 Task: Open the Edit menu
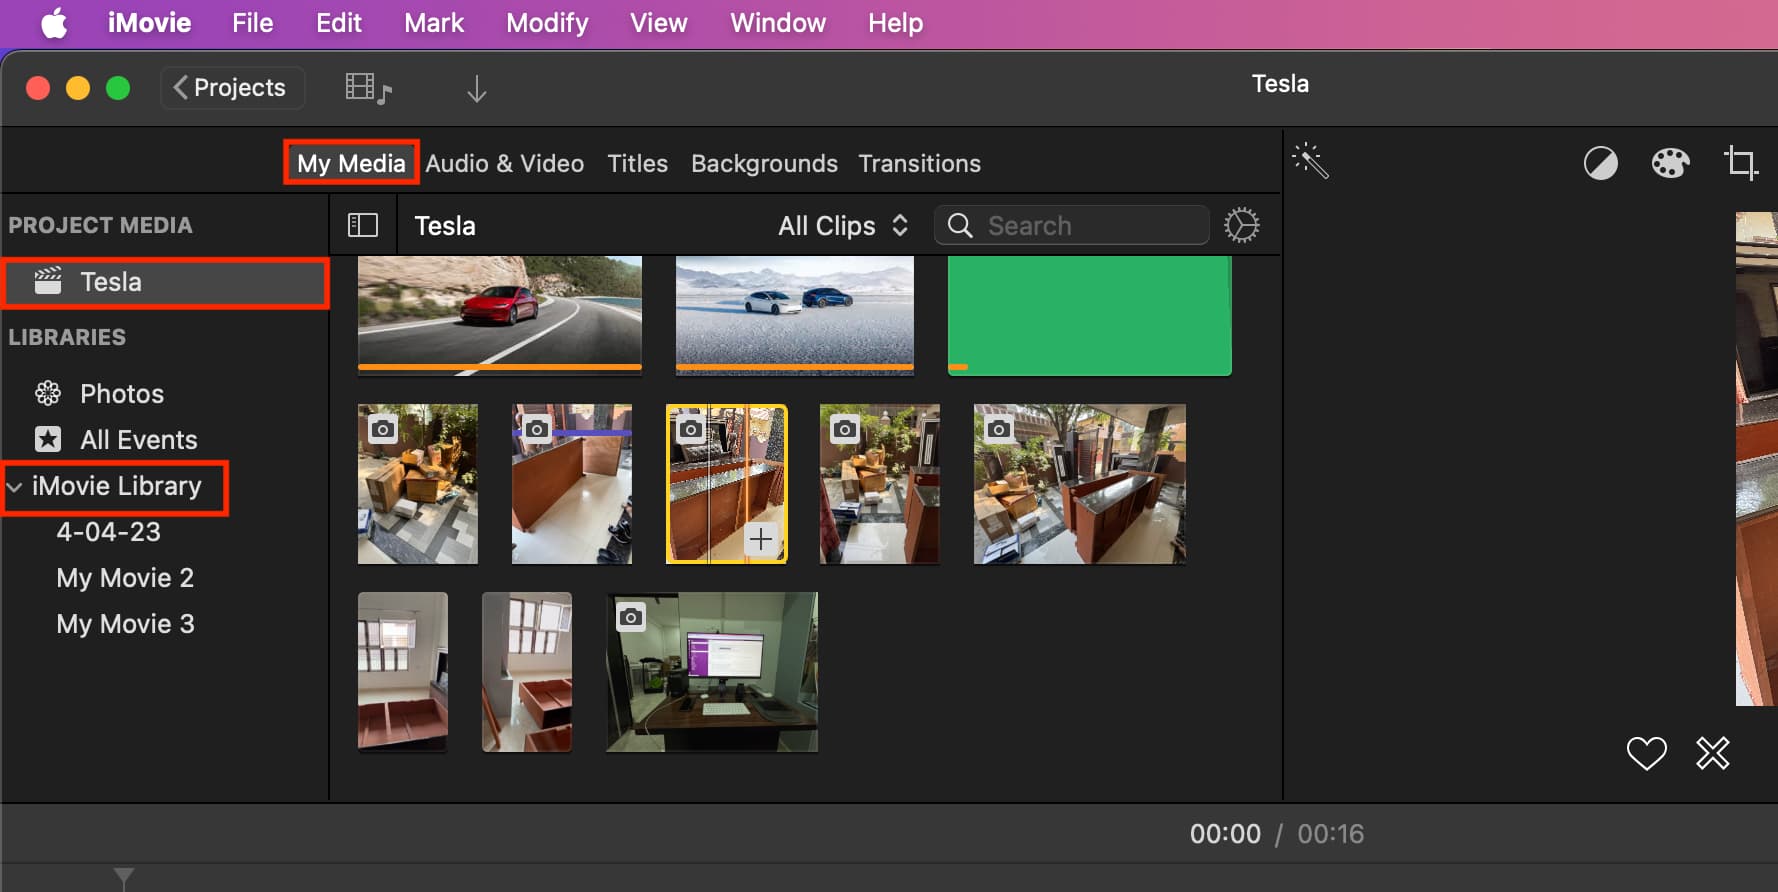pyautogui.click(x=339, y=23)
